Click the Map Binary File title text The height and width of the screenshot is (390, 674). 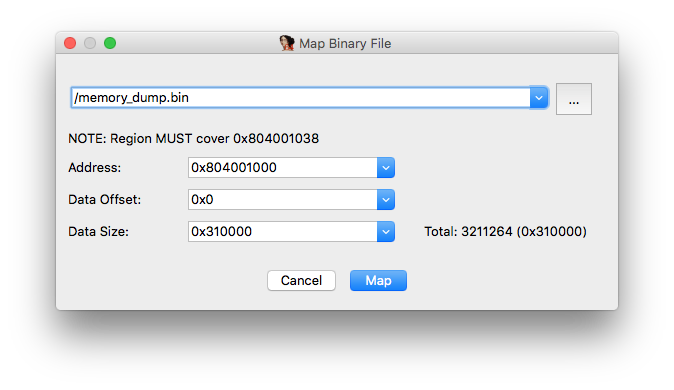pos(345,43)
